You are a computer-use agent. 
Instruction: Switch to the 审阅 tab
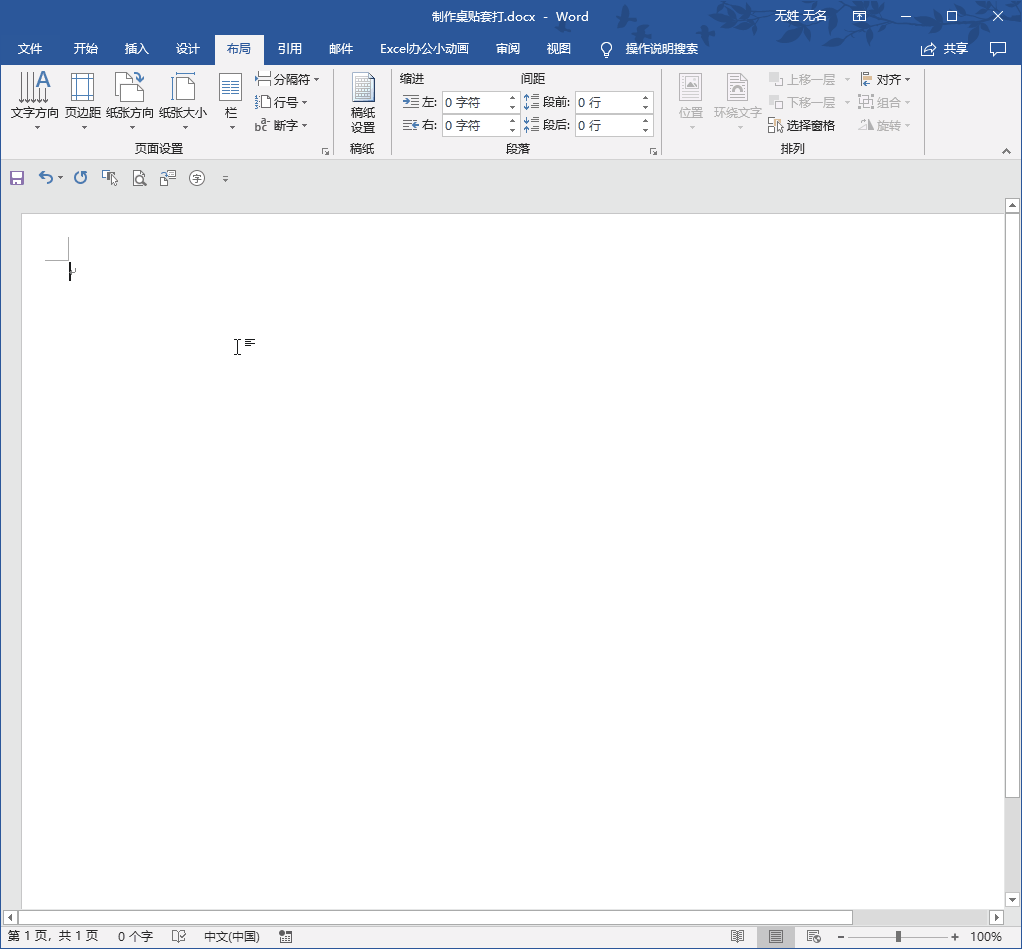pyautogui.click(x=508, y=49)
